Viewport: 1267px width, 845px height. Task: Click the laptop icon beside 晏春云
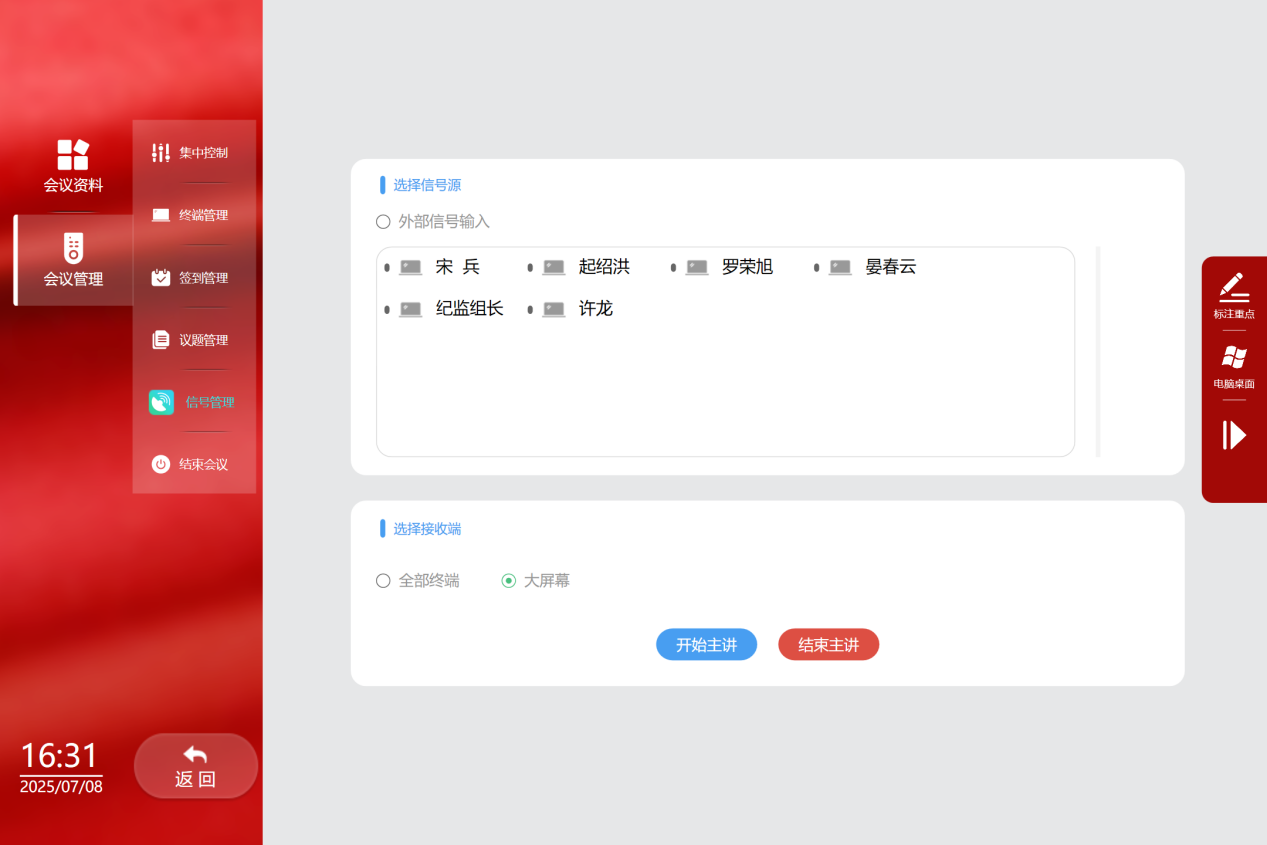[x=840, y=267]
